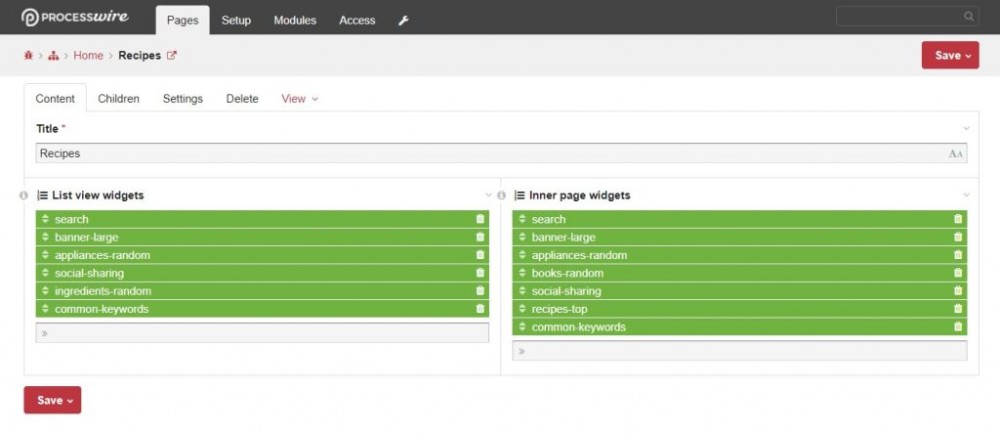The width and height of the screenshot is (1000, 434).
Task: Trash the recipes-top widget
Action: (958, 309)
